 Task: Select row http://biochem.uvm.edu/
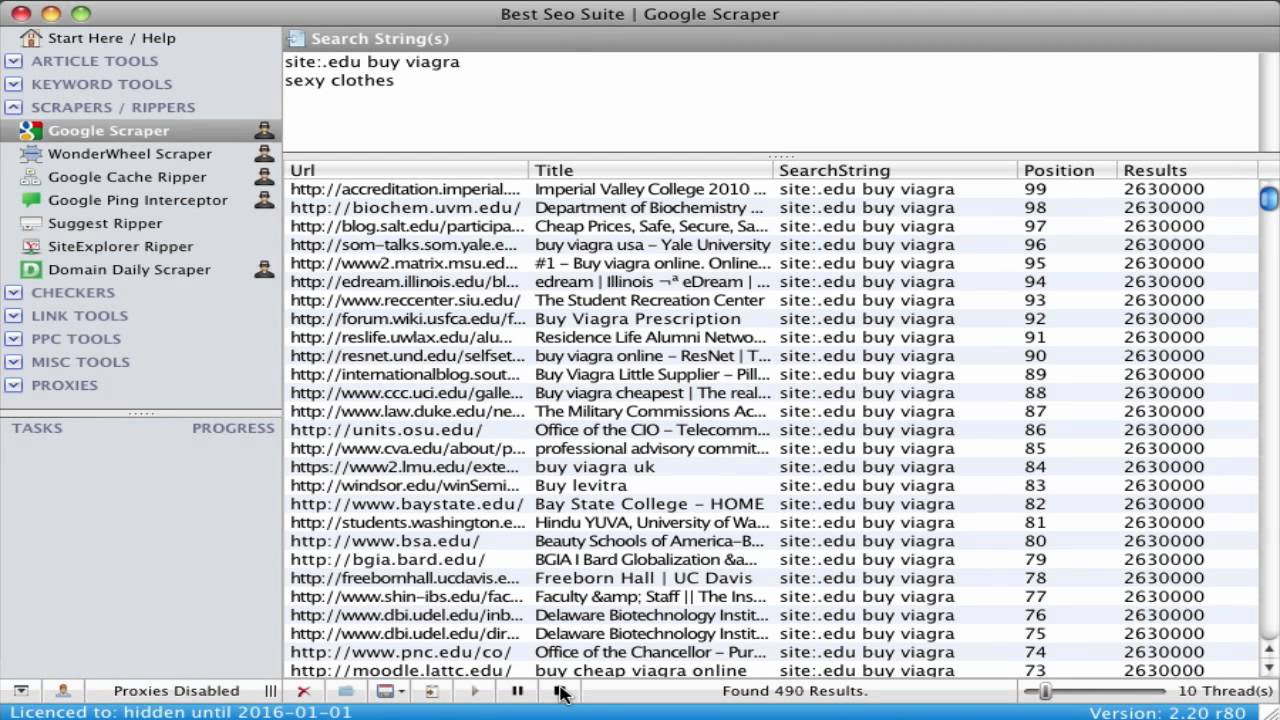click(x=770, y=208)
